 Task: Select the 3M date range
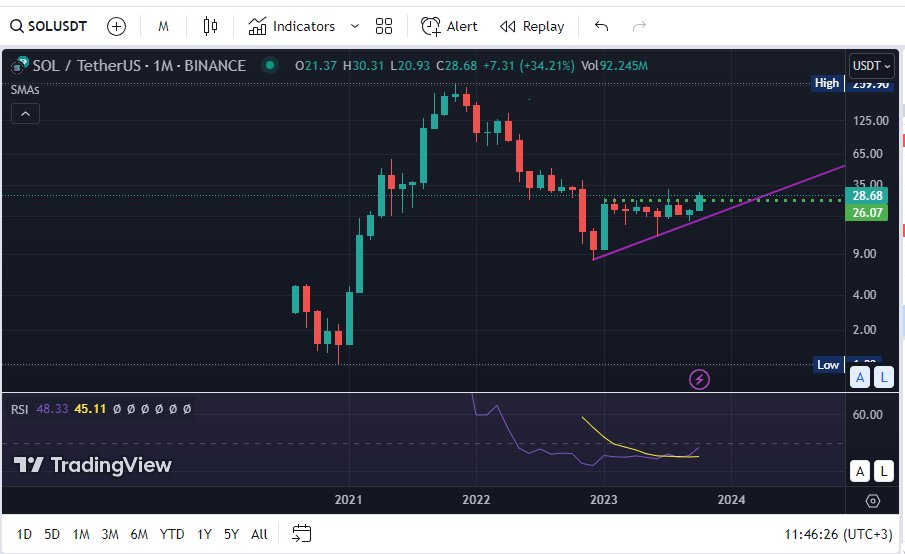(110, 534)
